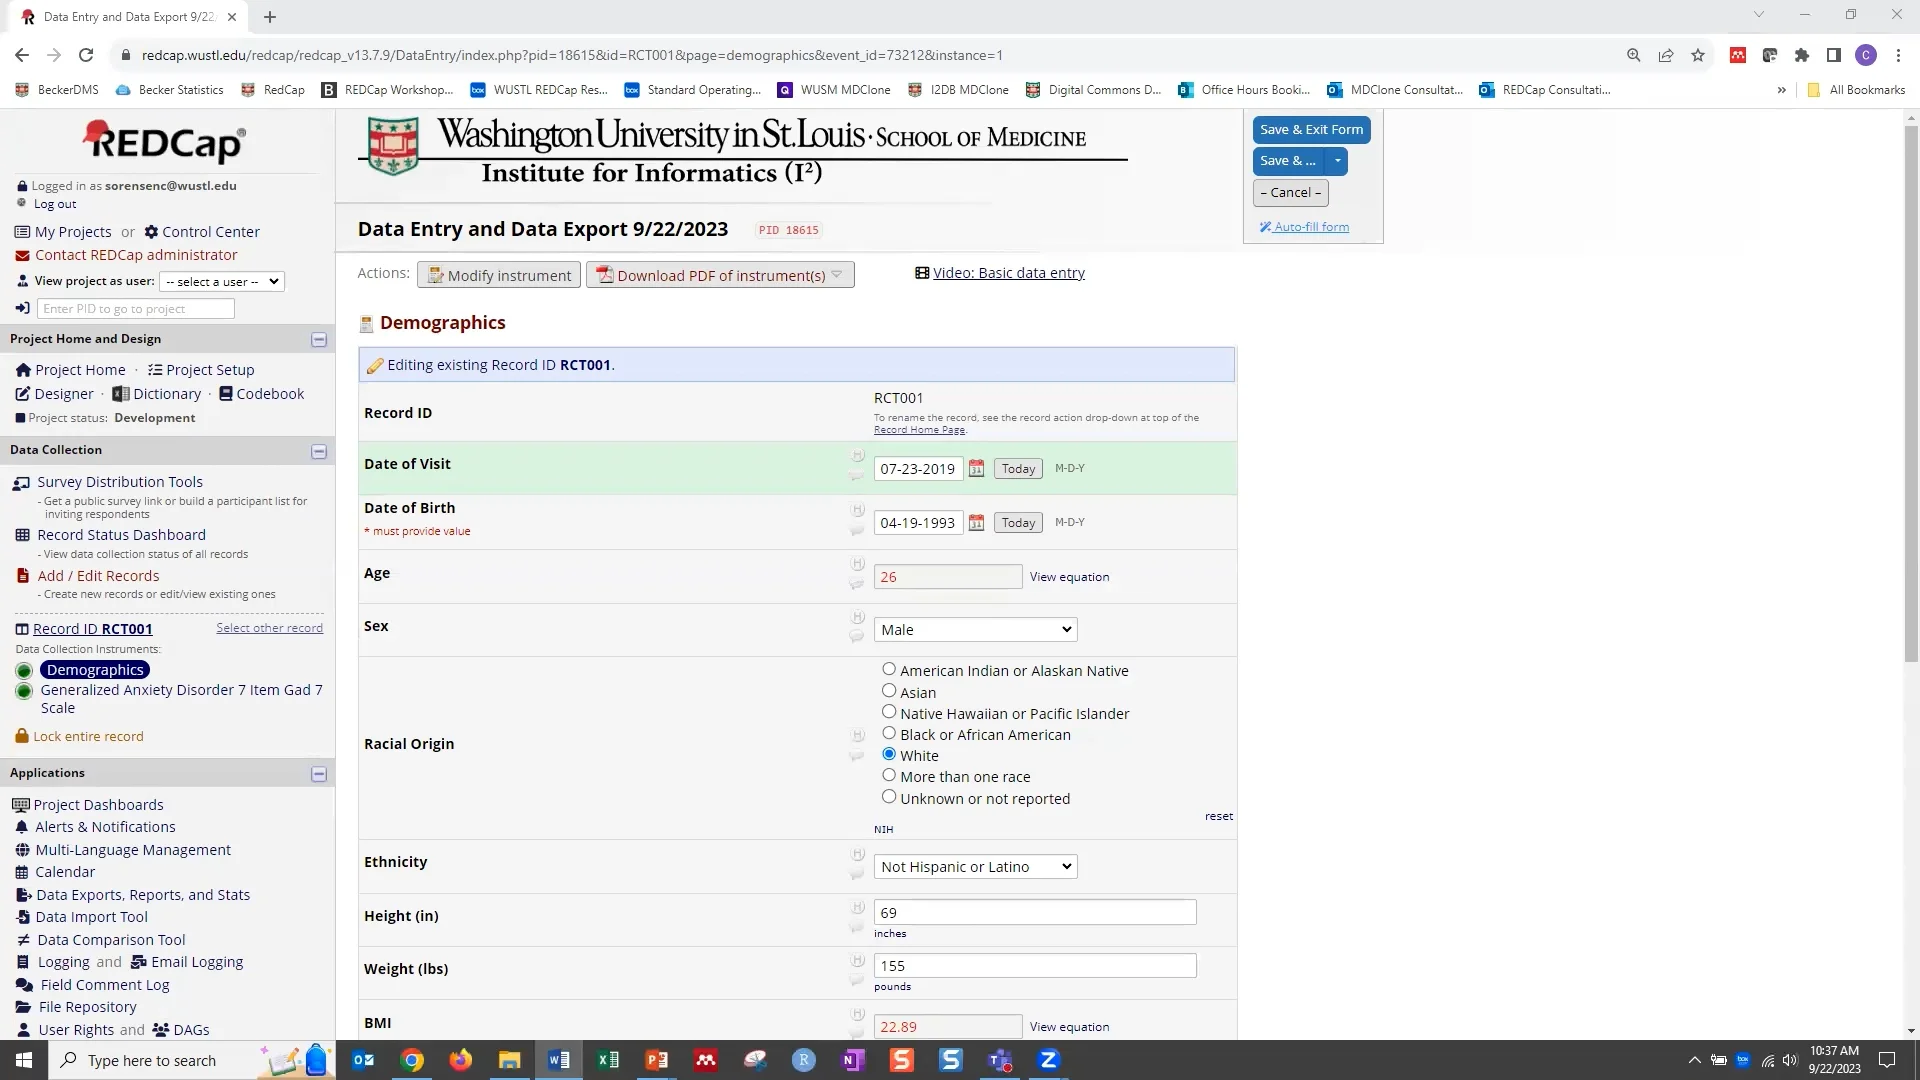
Task: Open the Sex dropdown
Action: click(x=975, y=629)
